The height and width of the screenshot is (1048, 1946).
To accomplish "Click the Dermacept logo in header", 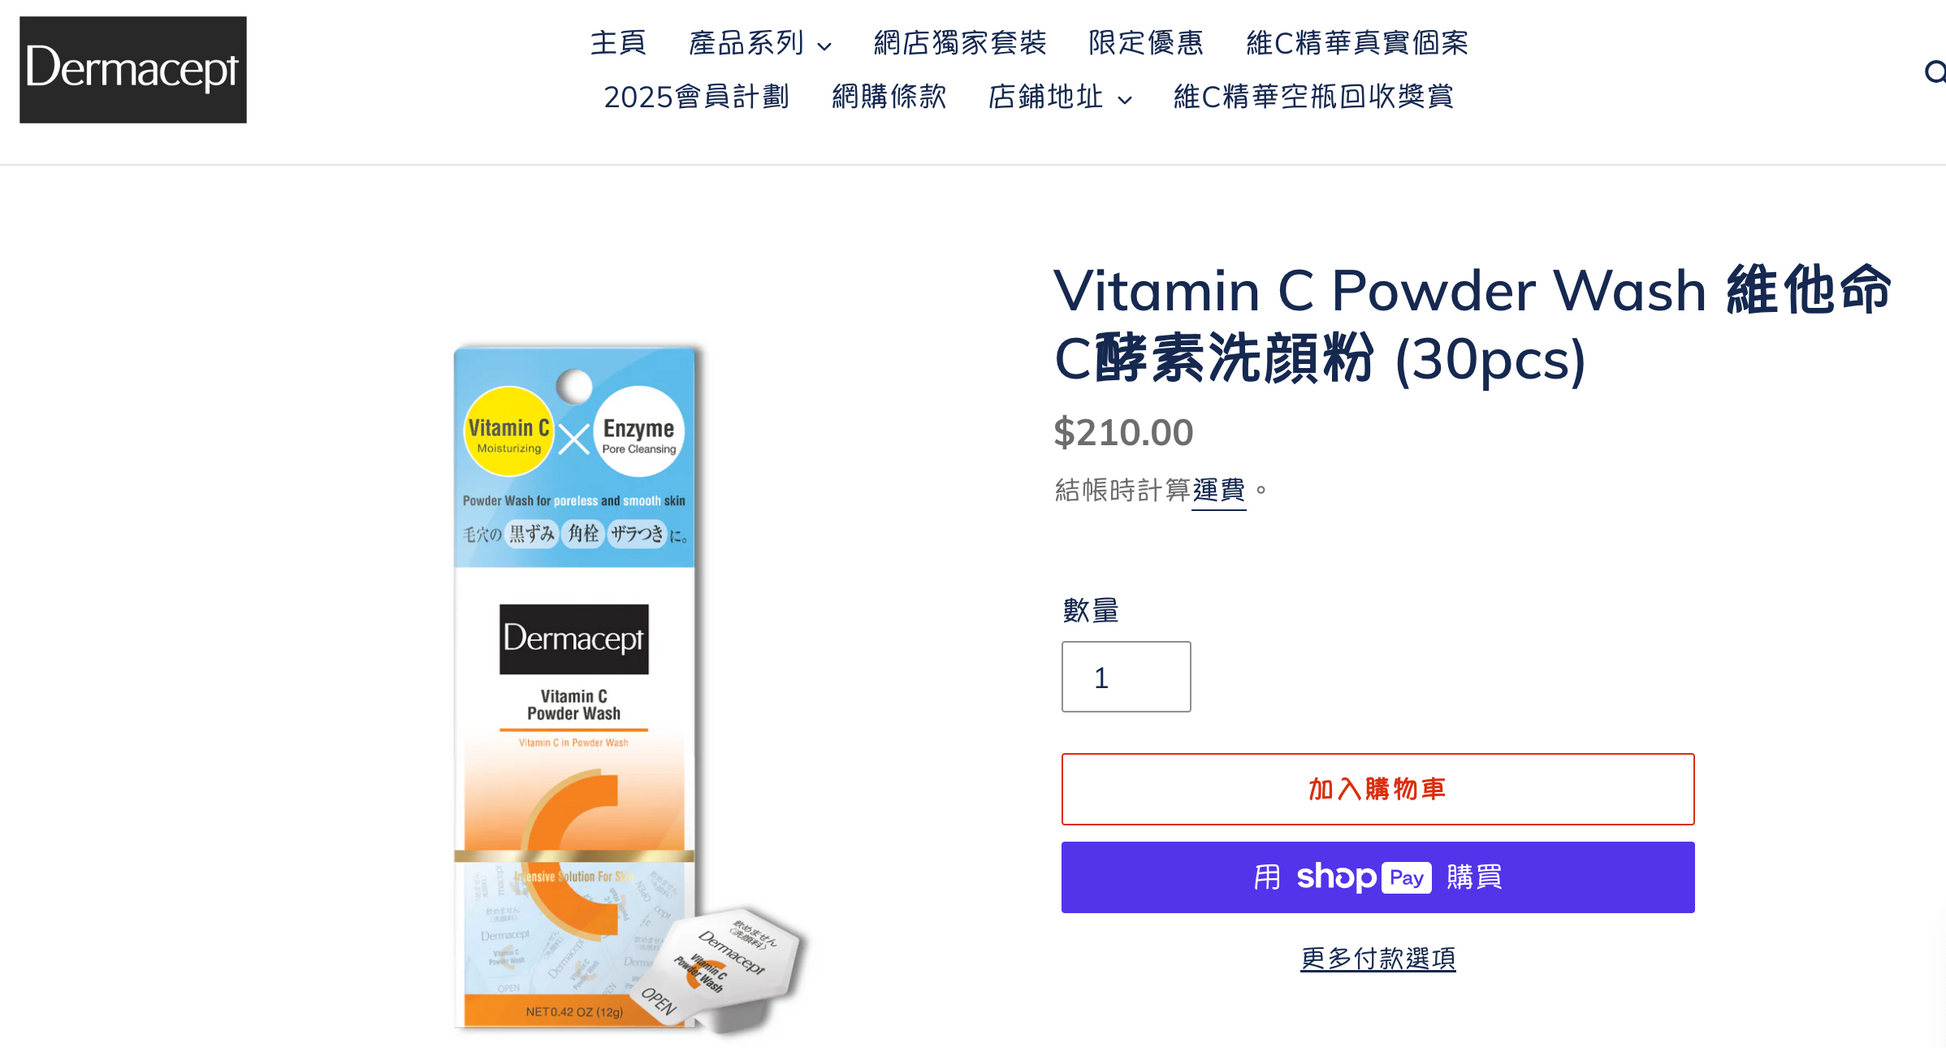I will pyautogui.click(x=133, y=70).
